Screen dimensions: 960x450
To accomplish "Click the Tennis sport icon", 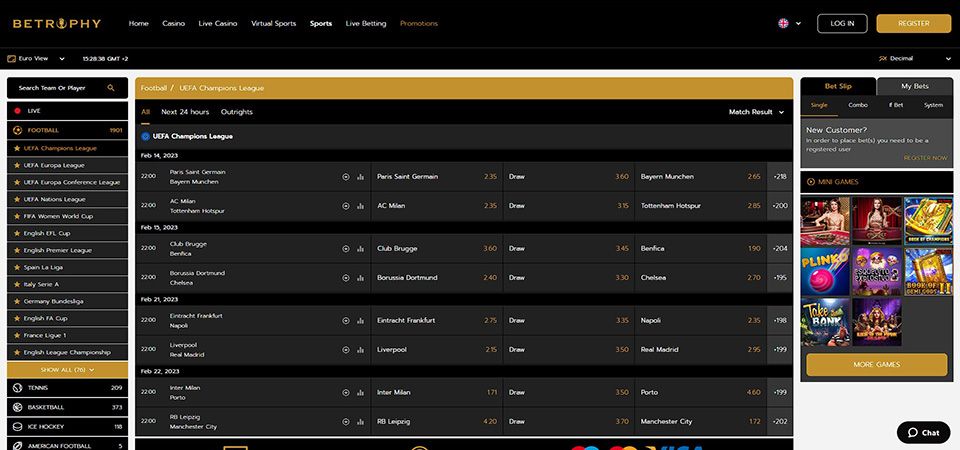I will 17,388.
